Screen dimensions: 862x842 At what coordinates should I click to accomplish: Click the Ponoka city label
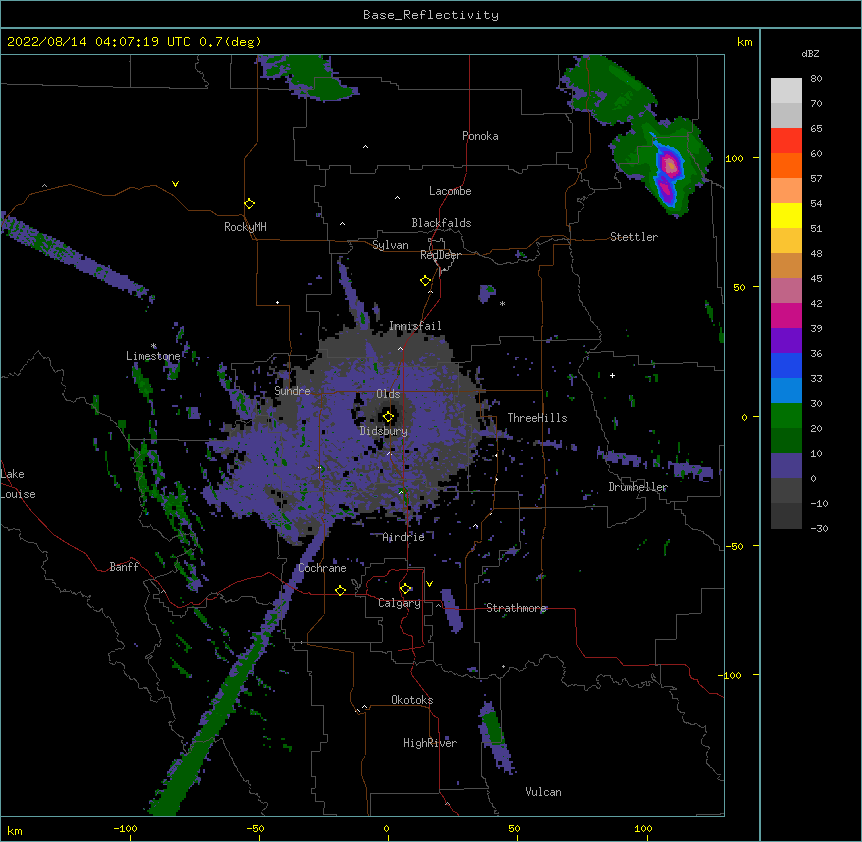coord(480,136)
